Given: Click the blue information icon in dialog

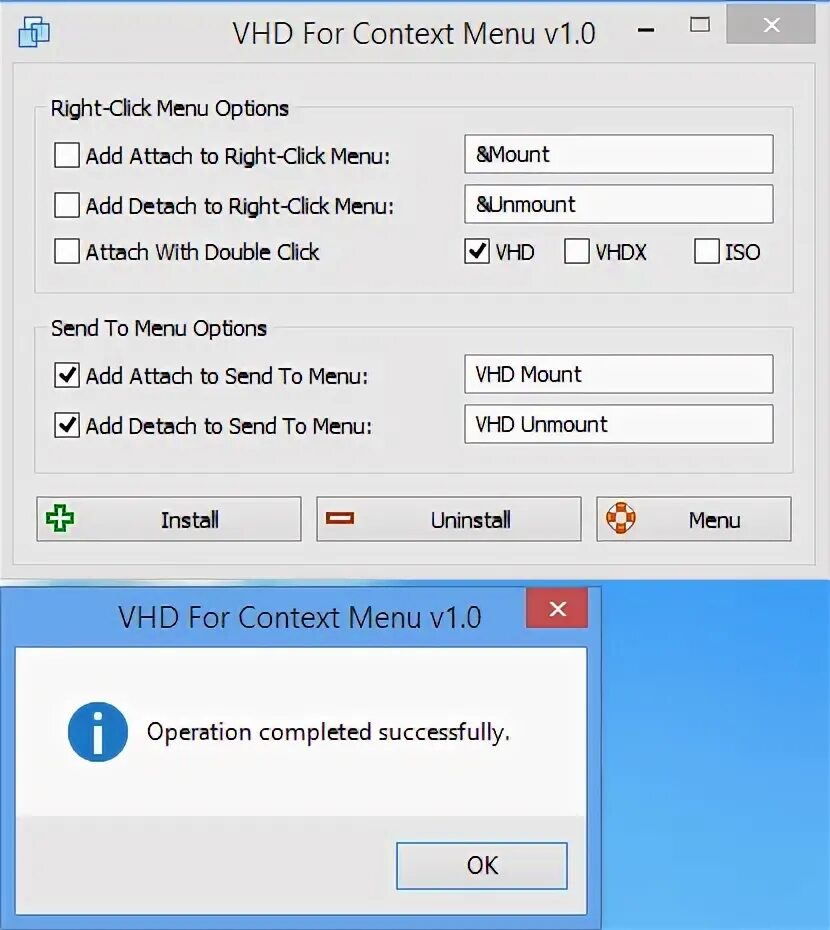Looking at the screenshot, I should [98, 731].
